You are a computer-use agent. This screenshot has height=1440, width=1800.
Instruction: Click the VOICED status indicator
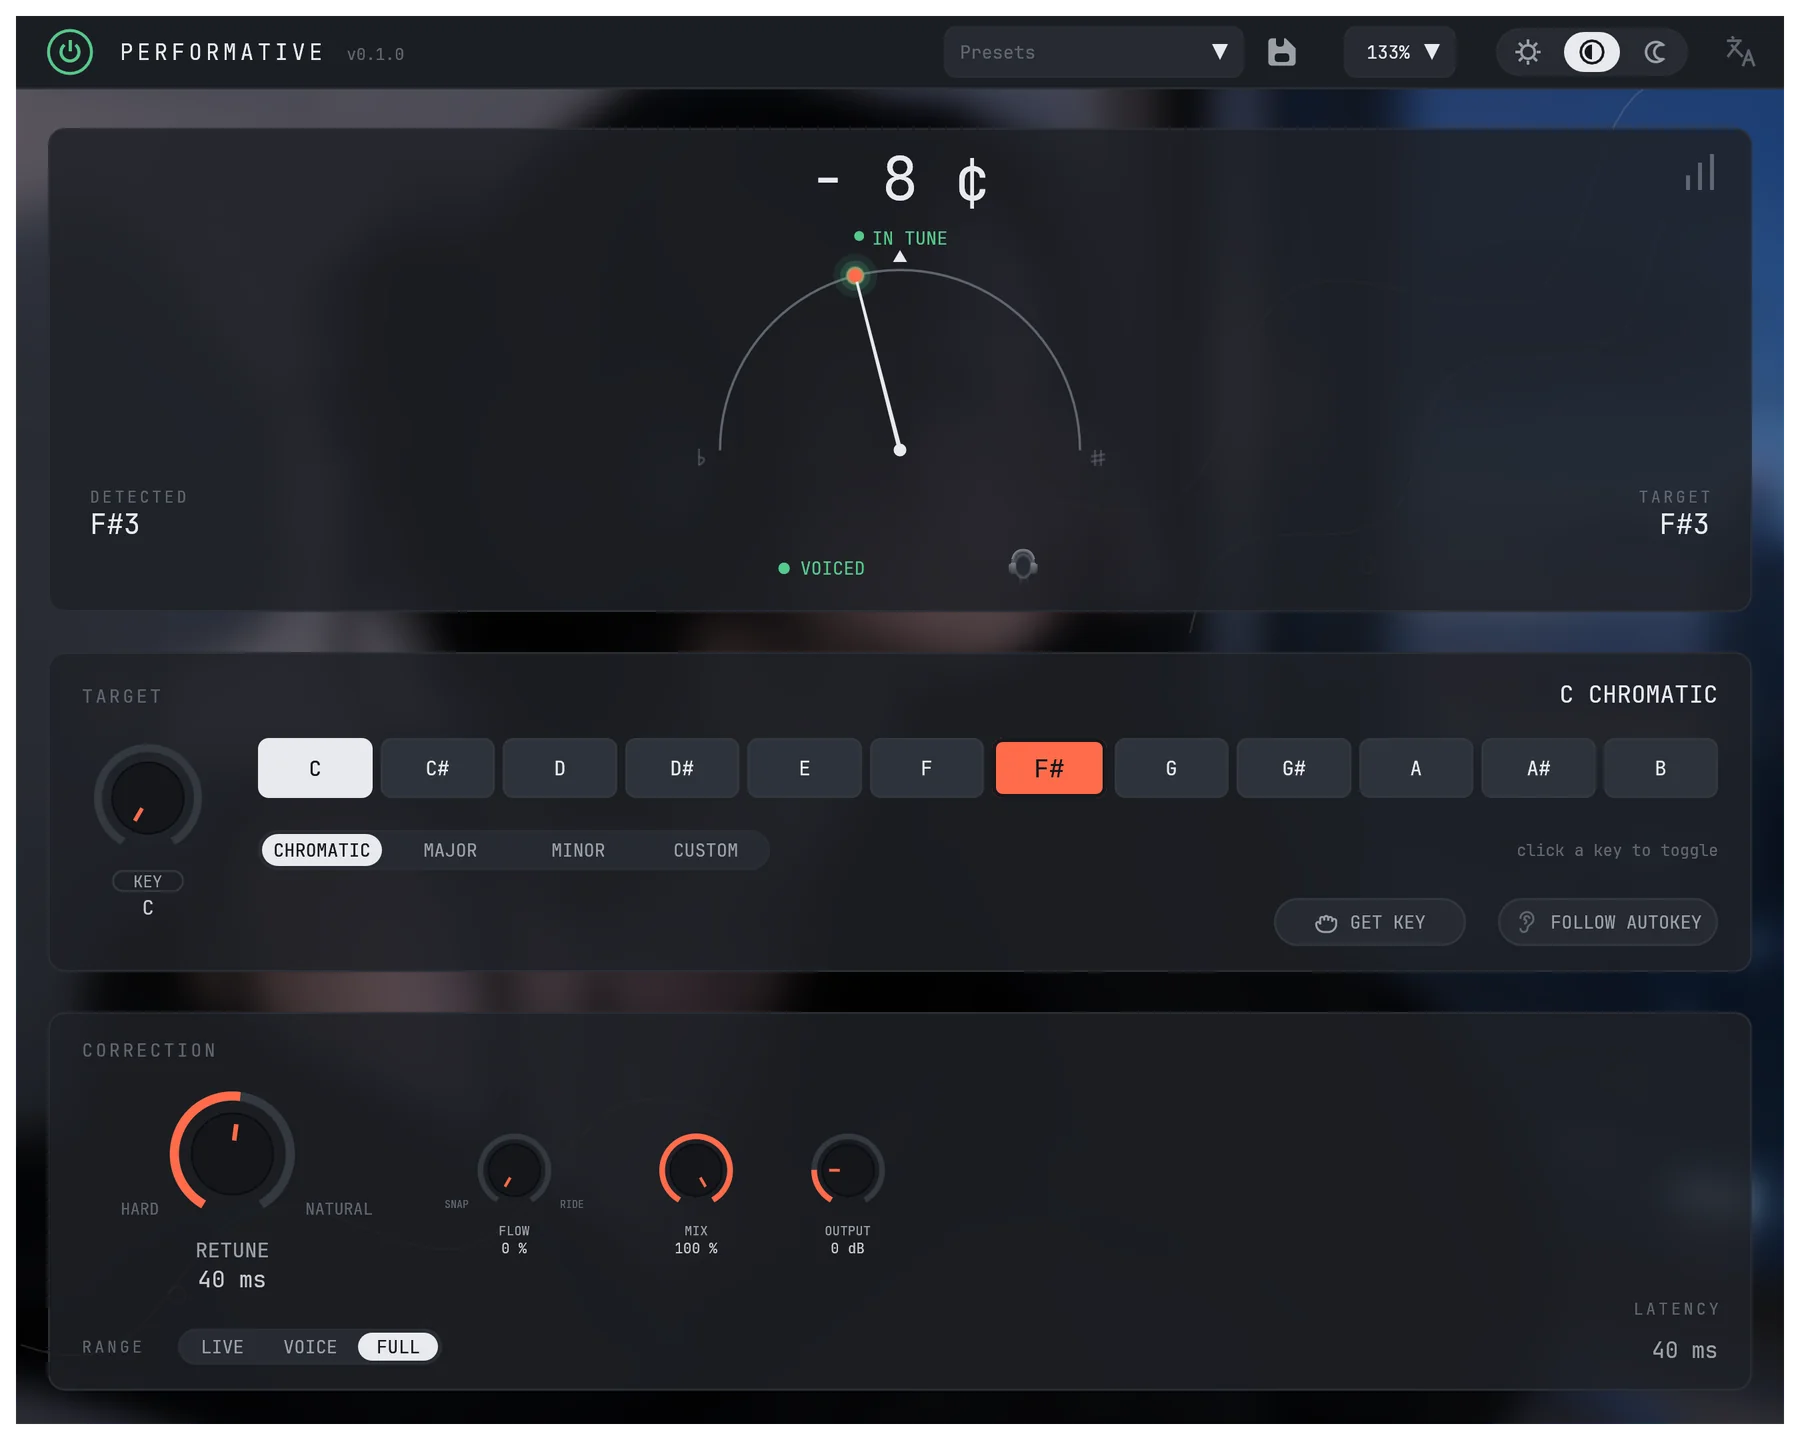click(822, 568)
